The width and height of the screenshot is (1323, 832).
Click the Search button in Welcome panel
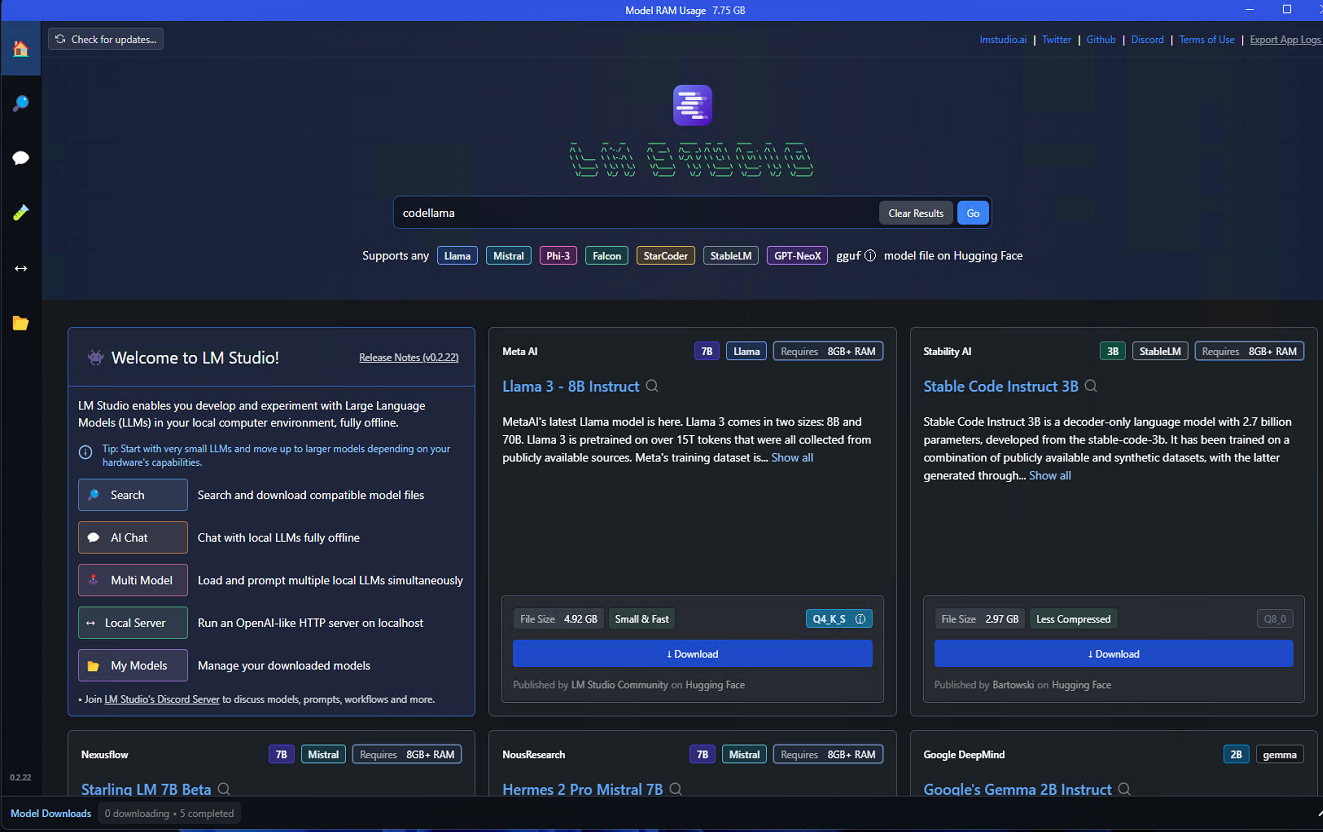(133, 495)
